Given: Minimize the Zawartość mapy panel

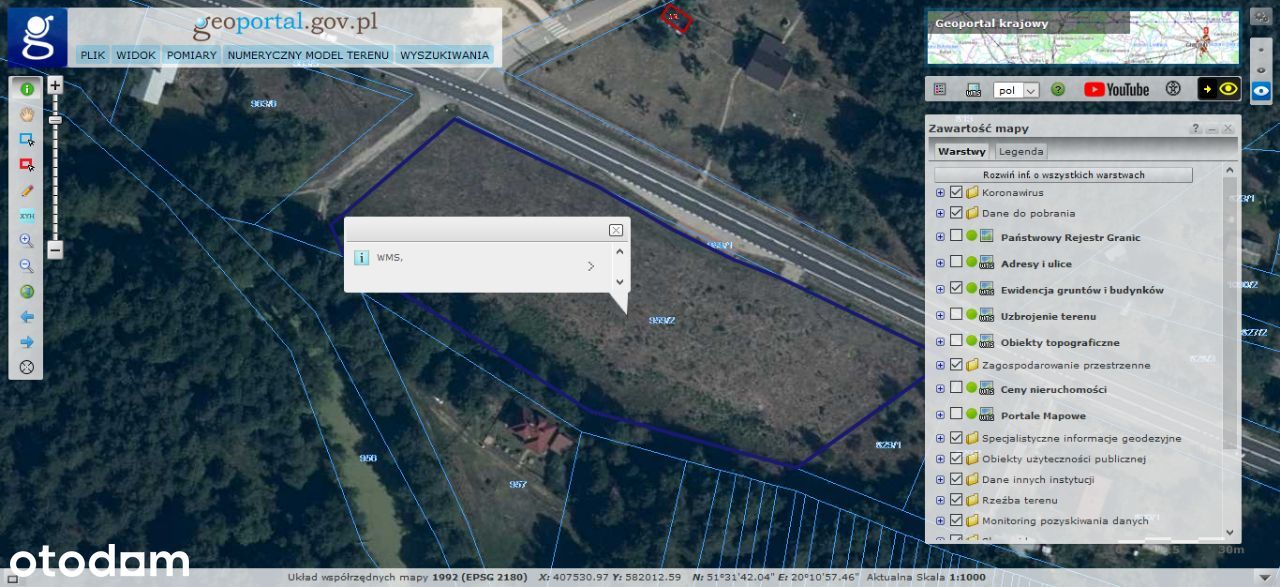Looking at the screenshot, I should click(x=1212, y=129).
